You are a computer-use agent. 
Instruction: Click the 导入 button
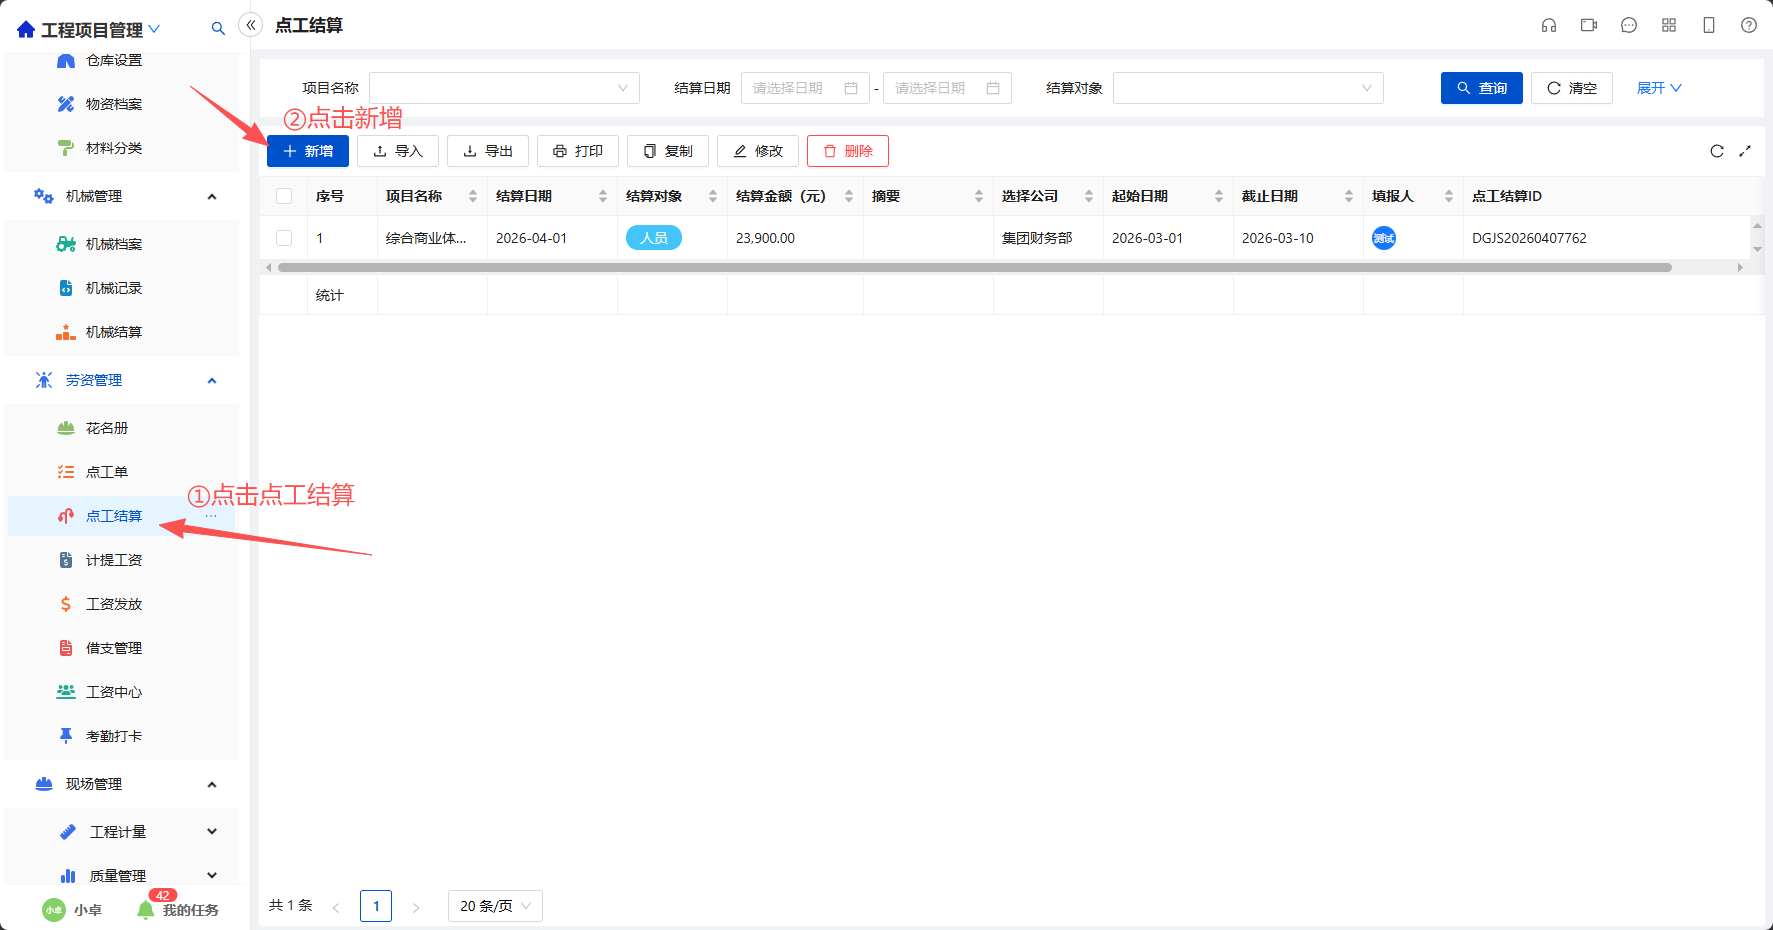point(398,151)
